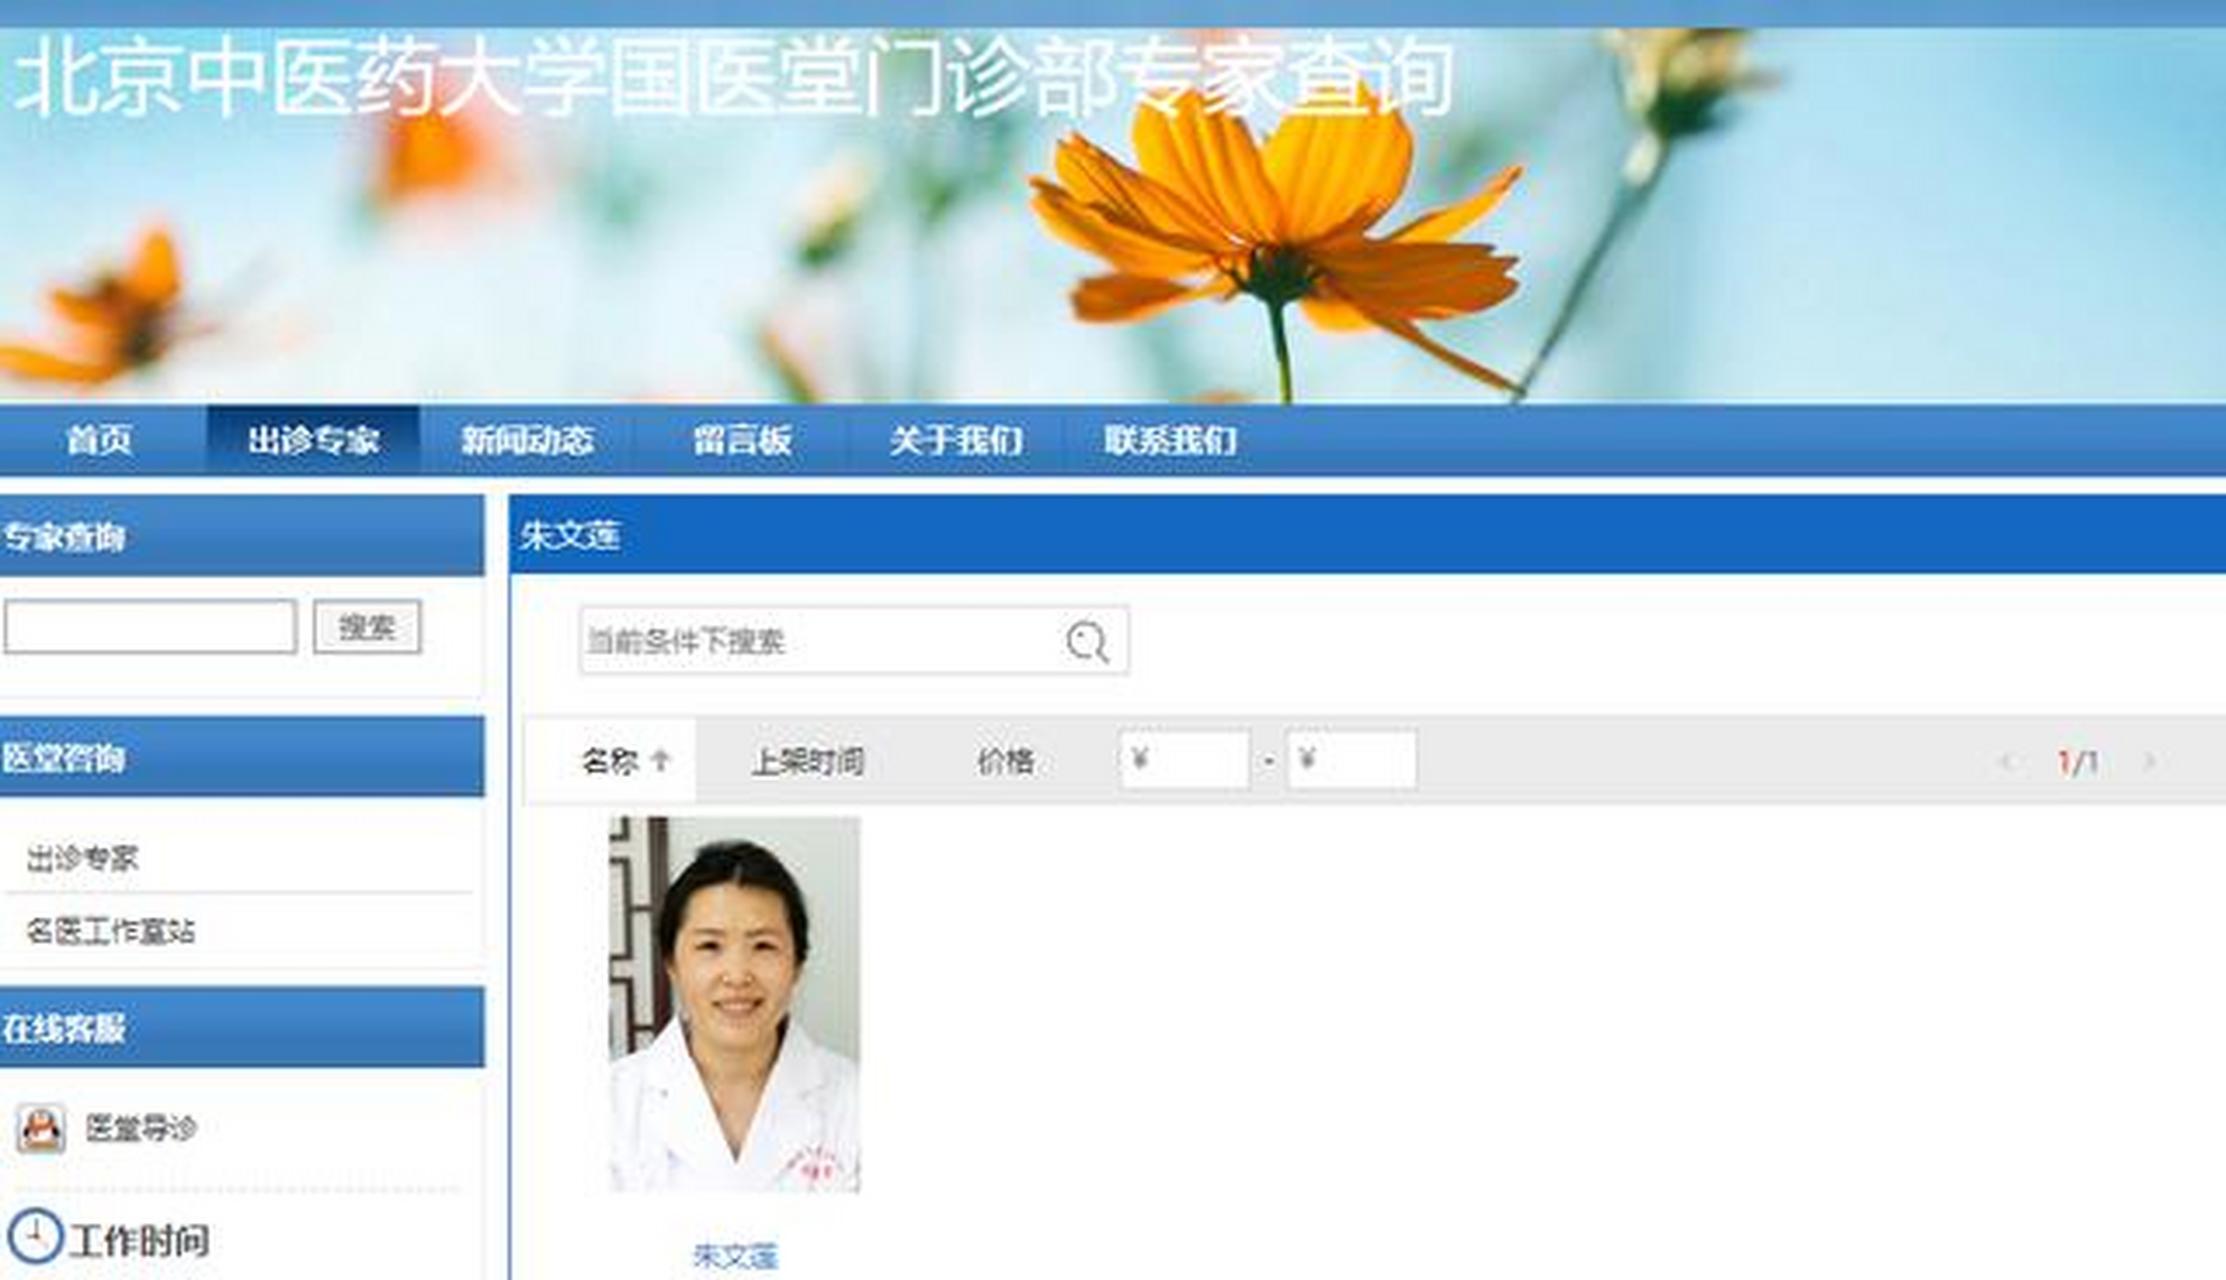This screenshot has width=2226, height=1280.
Task: Sort by 名称 using the up arrow
Action: point(660,761)
